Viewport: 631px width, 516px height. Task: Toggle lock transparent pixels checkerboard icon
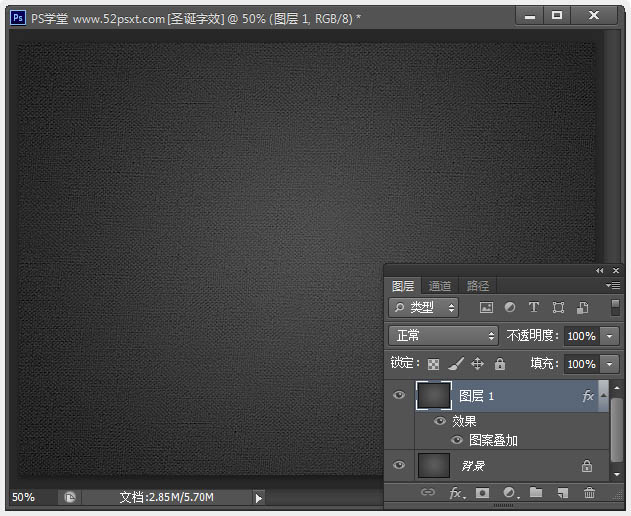(434, 365)
